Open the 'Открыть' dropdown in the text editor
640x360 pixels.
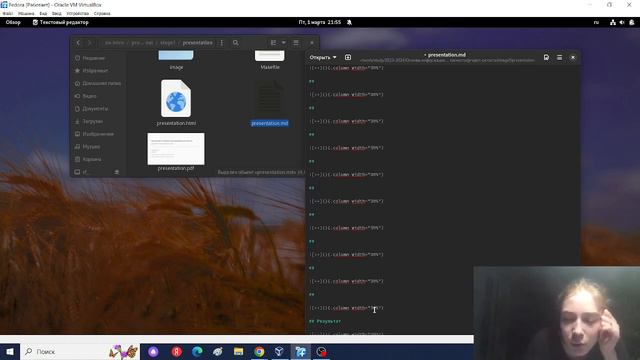click(x=323, y=58)
